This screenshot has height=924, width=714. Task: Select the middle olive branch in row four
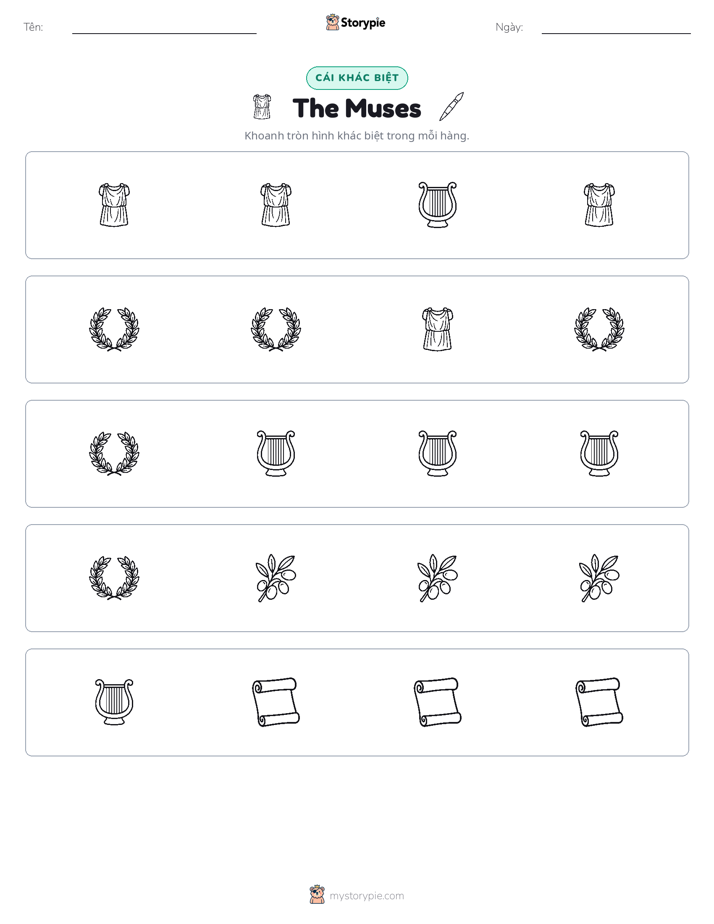tap(437, 578)
